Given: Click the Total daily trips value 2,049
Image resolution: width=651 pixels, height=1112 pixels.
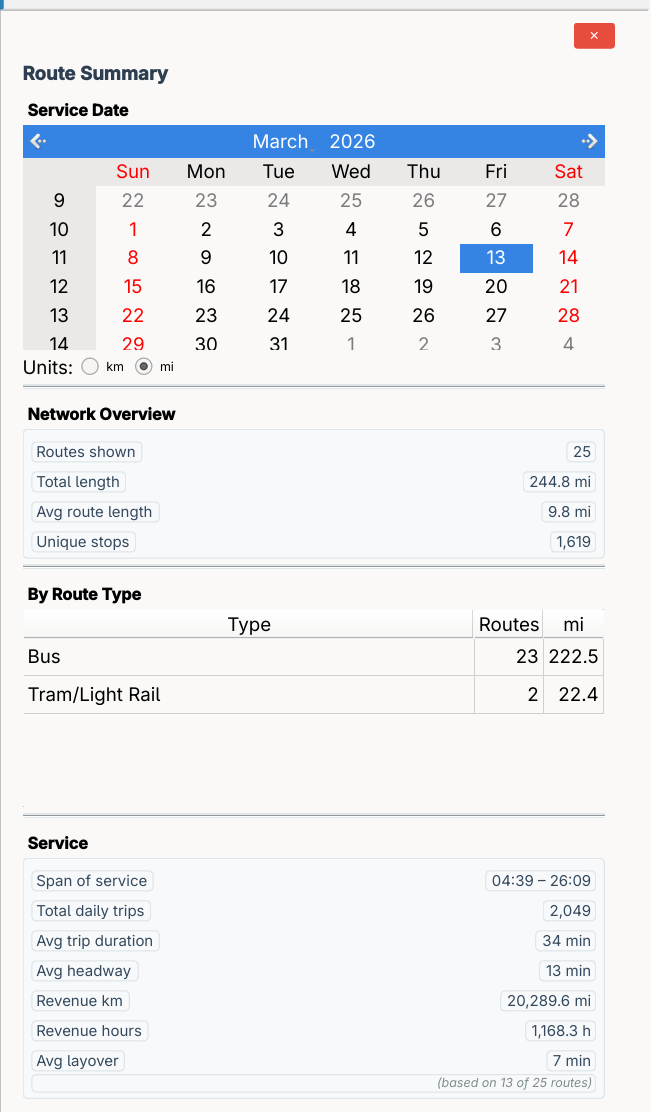Looking at the screenshot, I should [570, 911].
